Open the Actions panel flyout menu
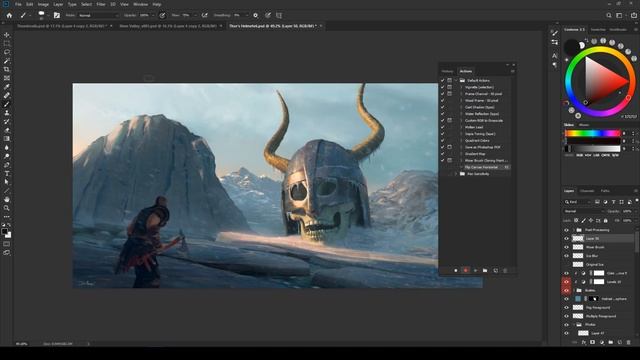The image size is (640, 360). coord(513,71)
